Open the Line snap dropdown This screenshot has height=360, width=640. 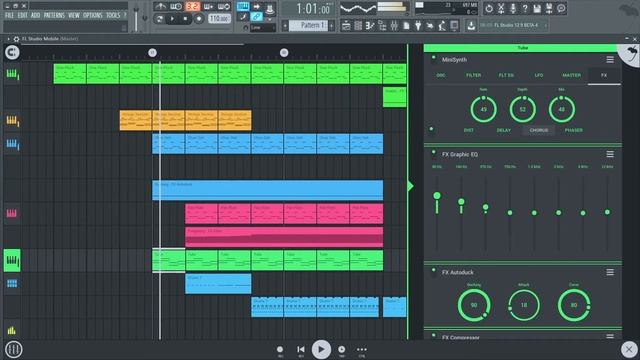263,27
